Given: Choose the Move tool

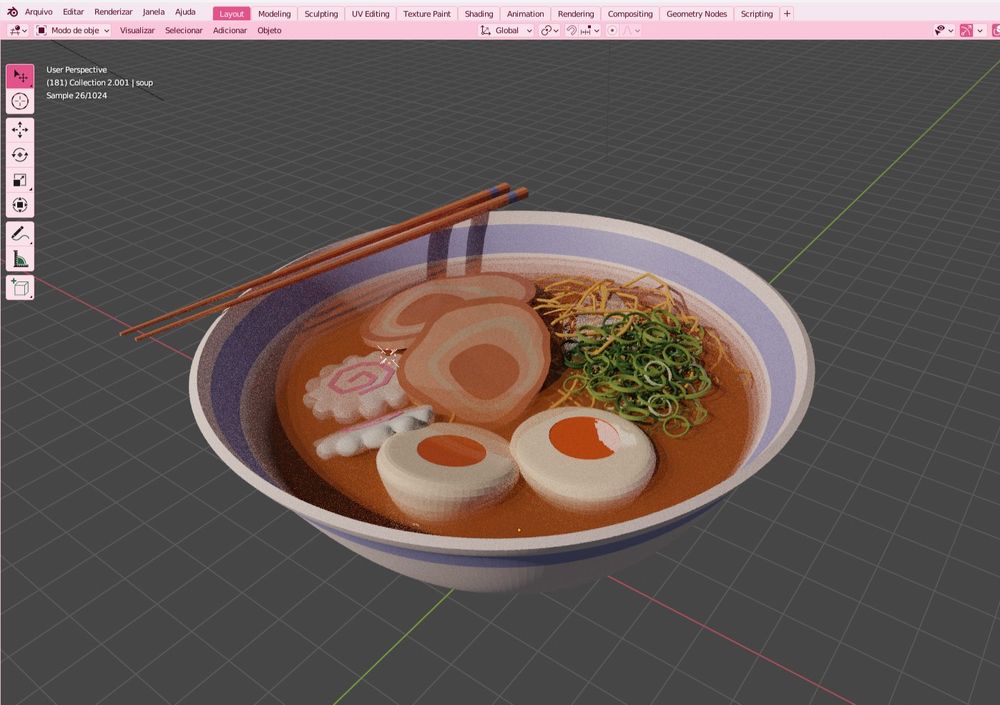Looking at the screenshot, I should coord(20,130).
